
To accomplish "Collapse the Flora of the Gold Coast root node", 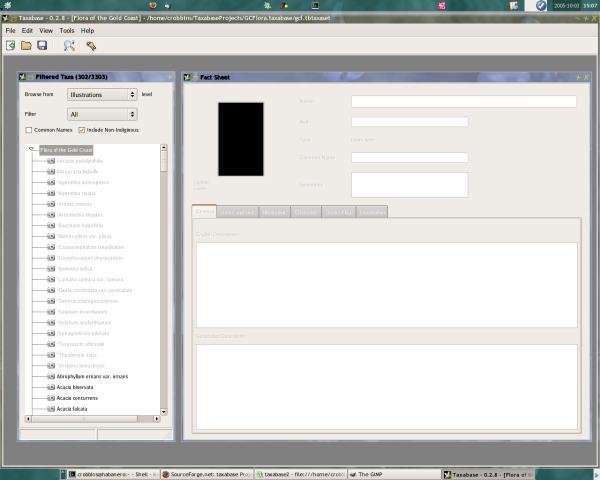I will 32,149.
